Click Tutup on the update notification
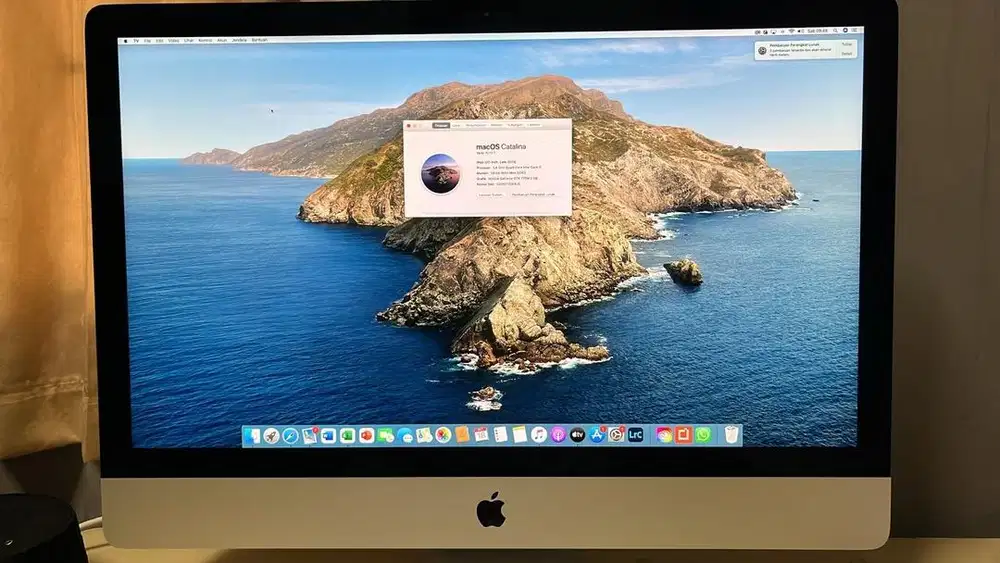The width and height of the screenshot is (1000, 563). (847, 44)
